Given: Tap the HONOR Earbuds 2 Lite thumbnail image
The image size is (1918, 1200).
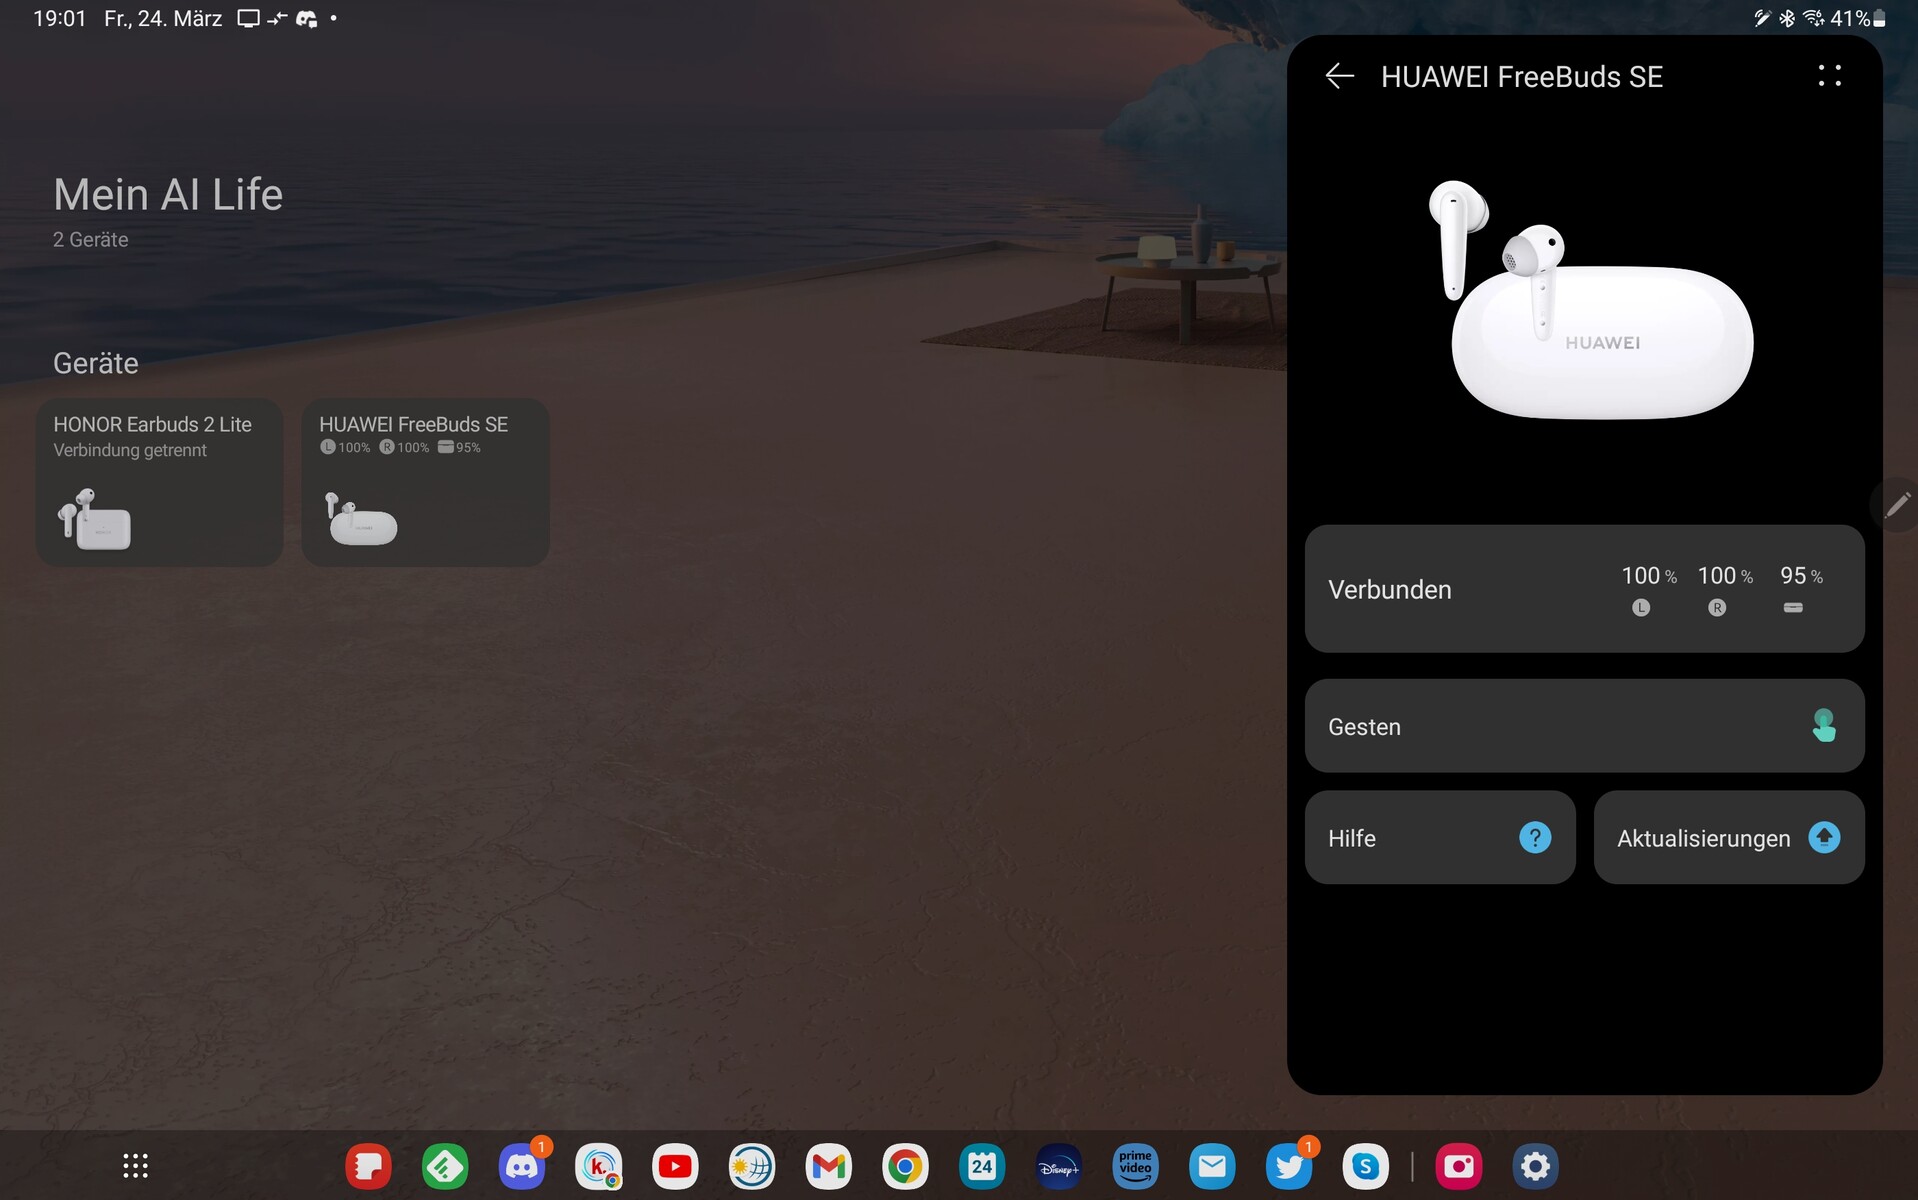Looking at the screenshot, I should (x=94, y=519).
